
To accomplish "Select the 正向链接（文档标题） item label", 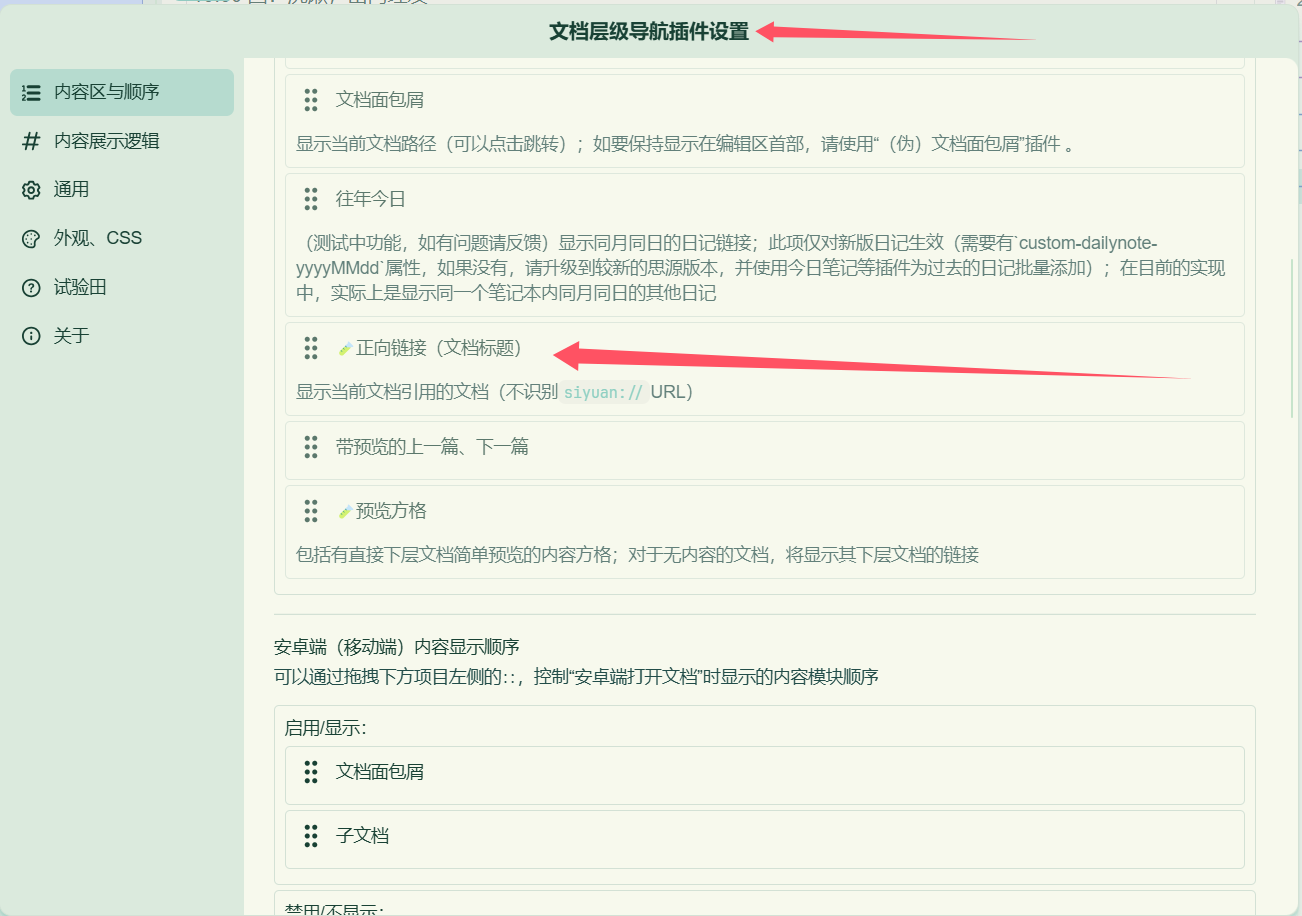I will [x=439, y=348].
